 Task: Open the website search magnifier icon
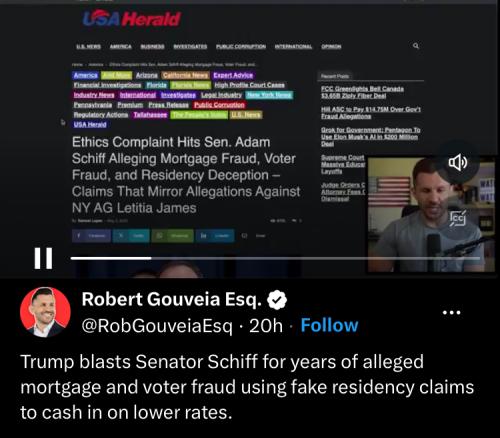[x=416, y=46]
